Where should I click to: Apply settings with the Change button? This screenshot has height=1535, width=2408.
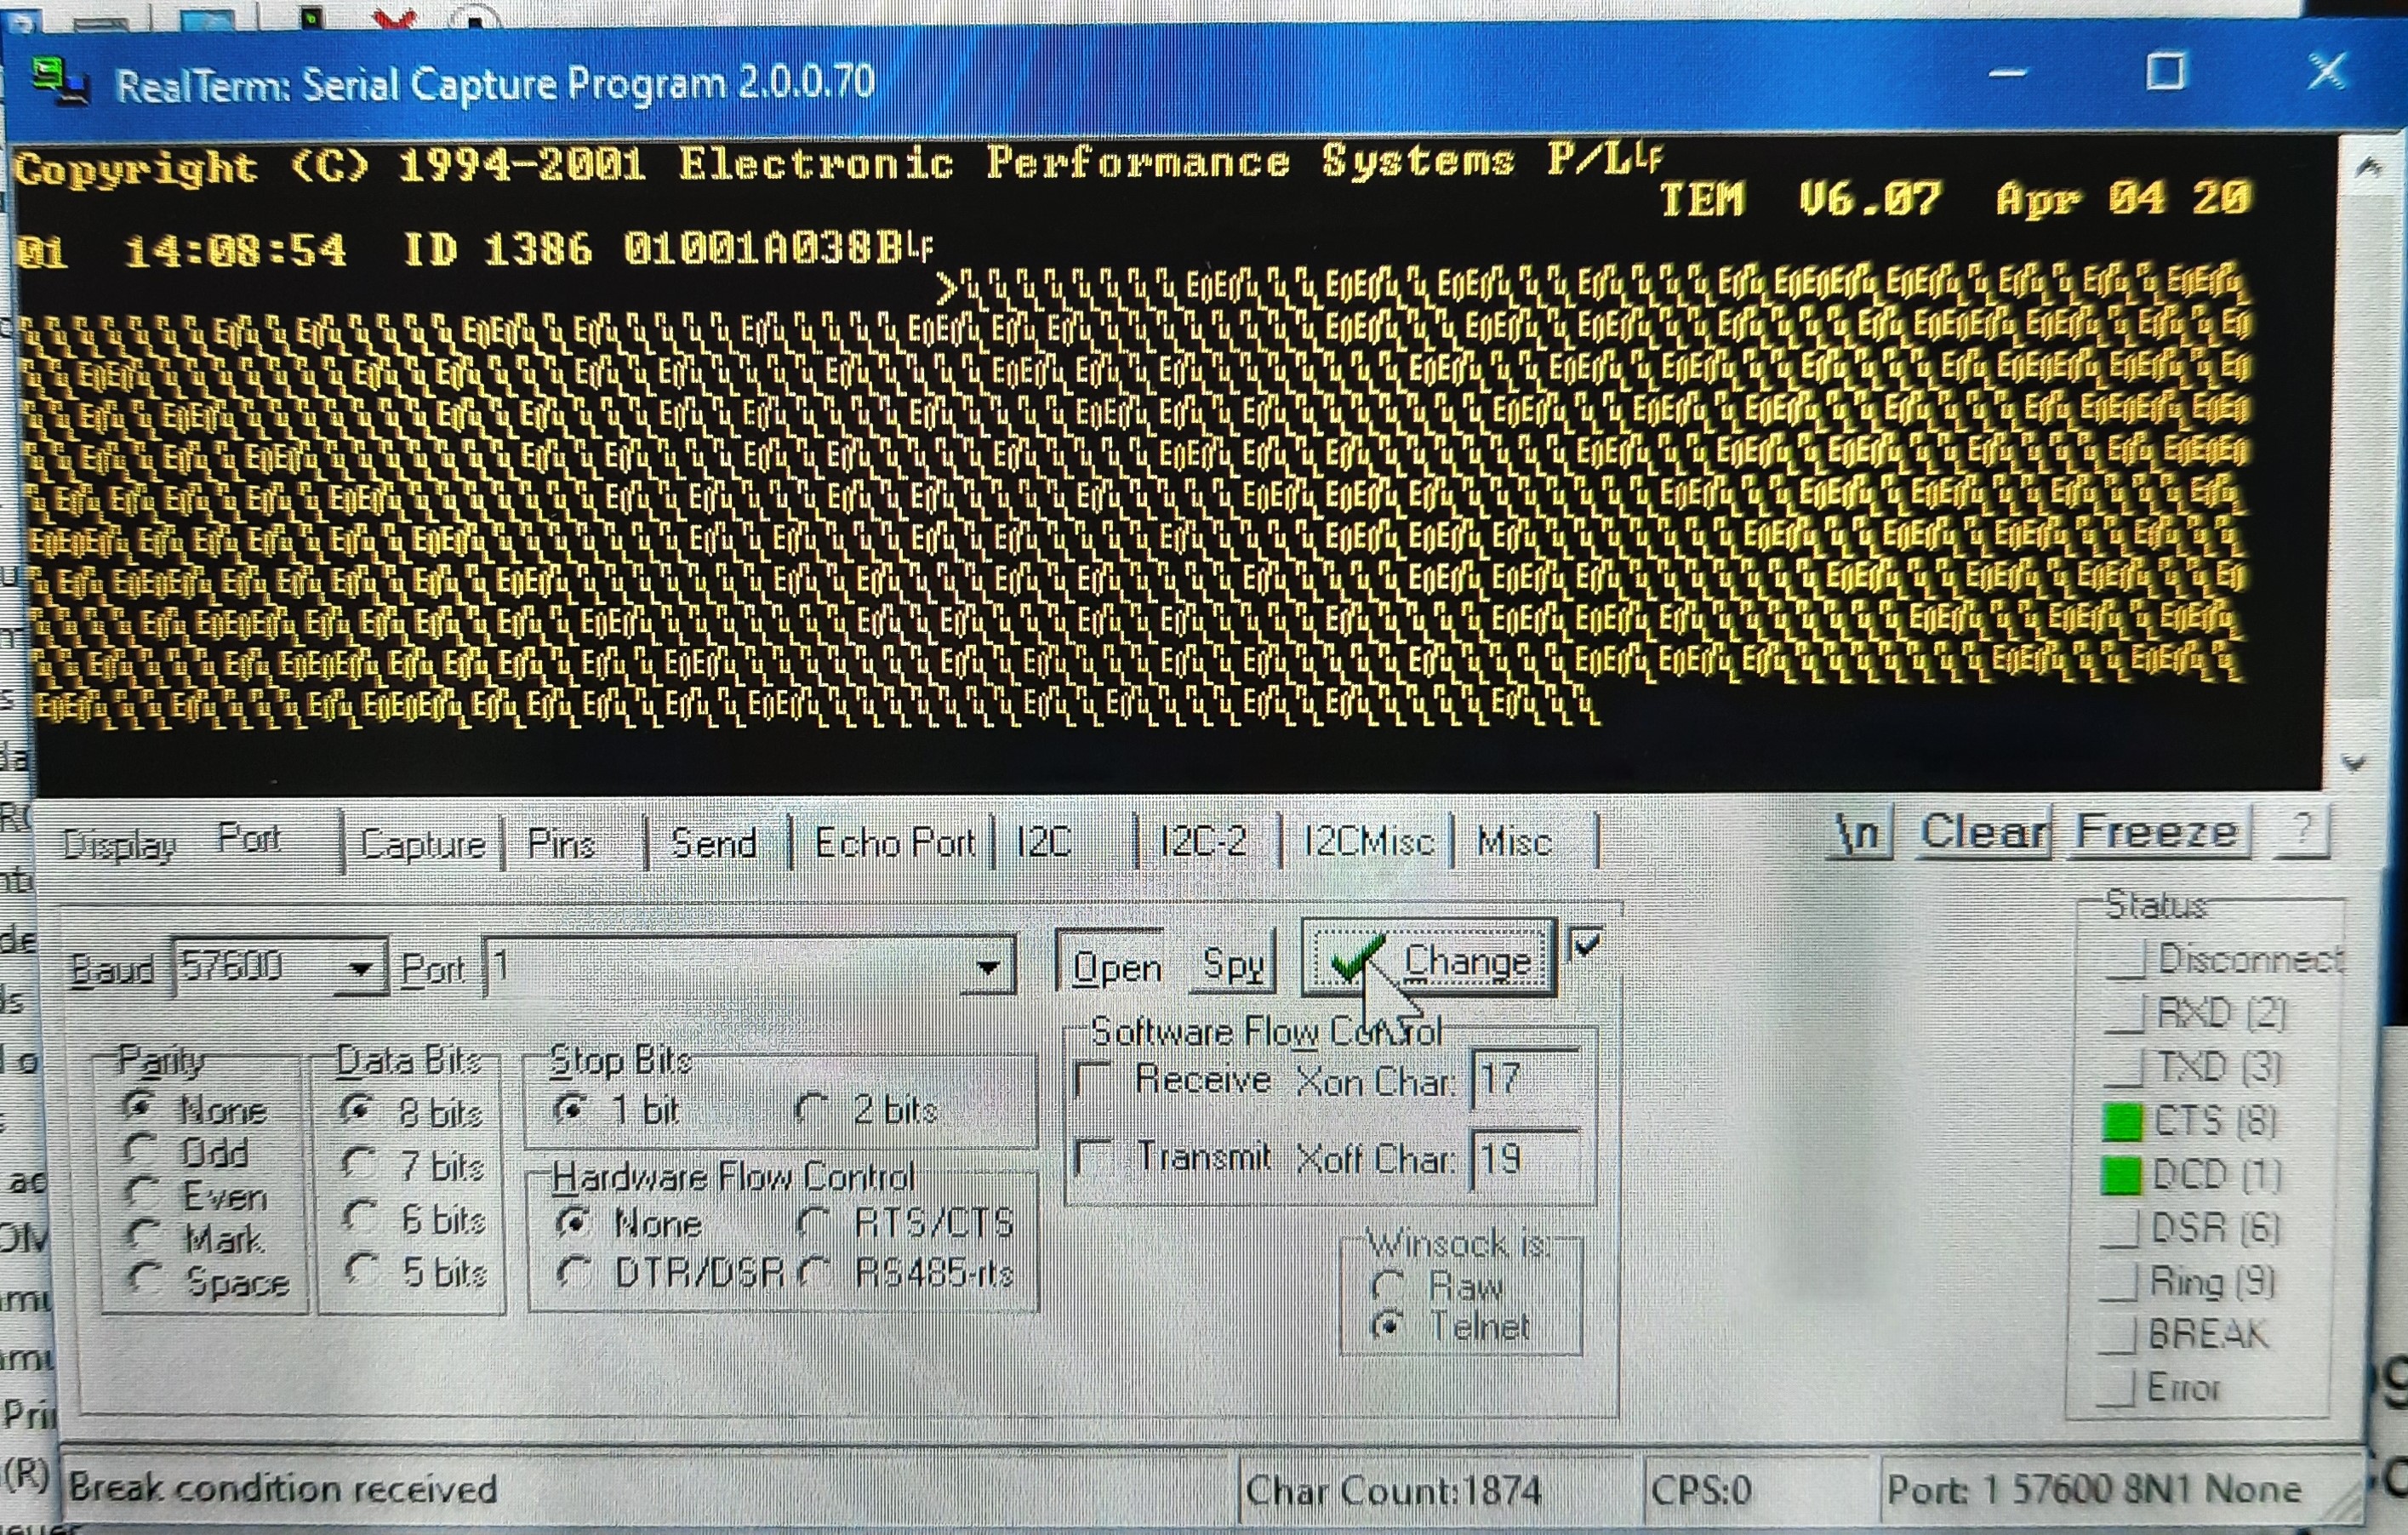point(1429,960)
